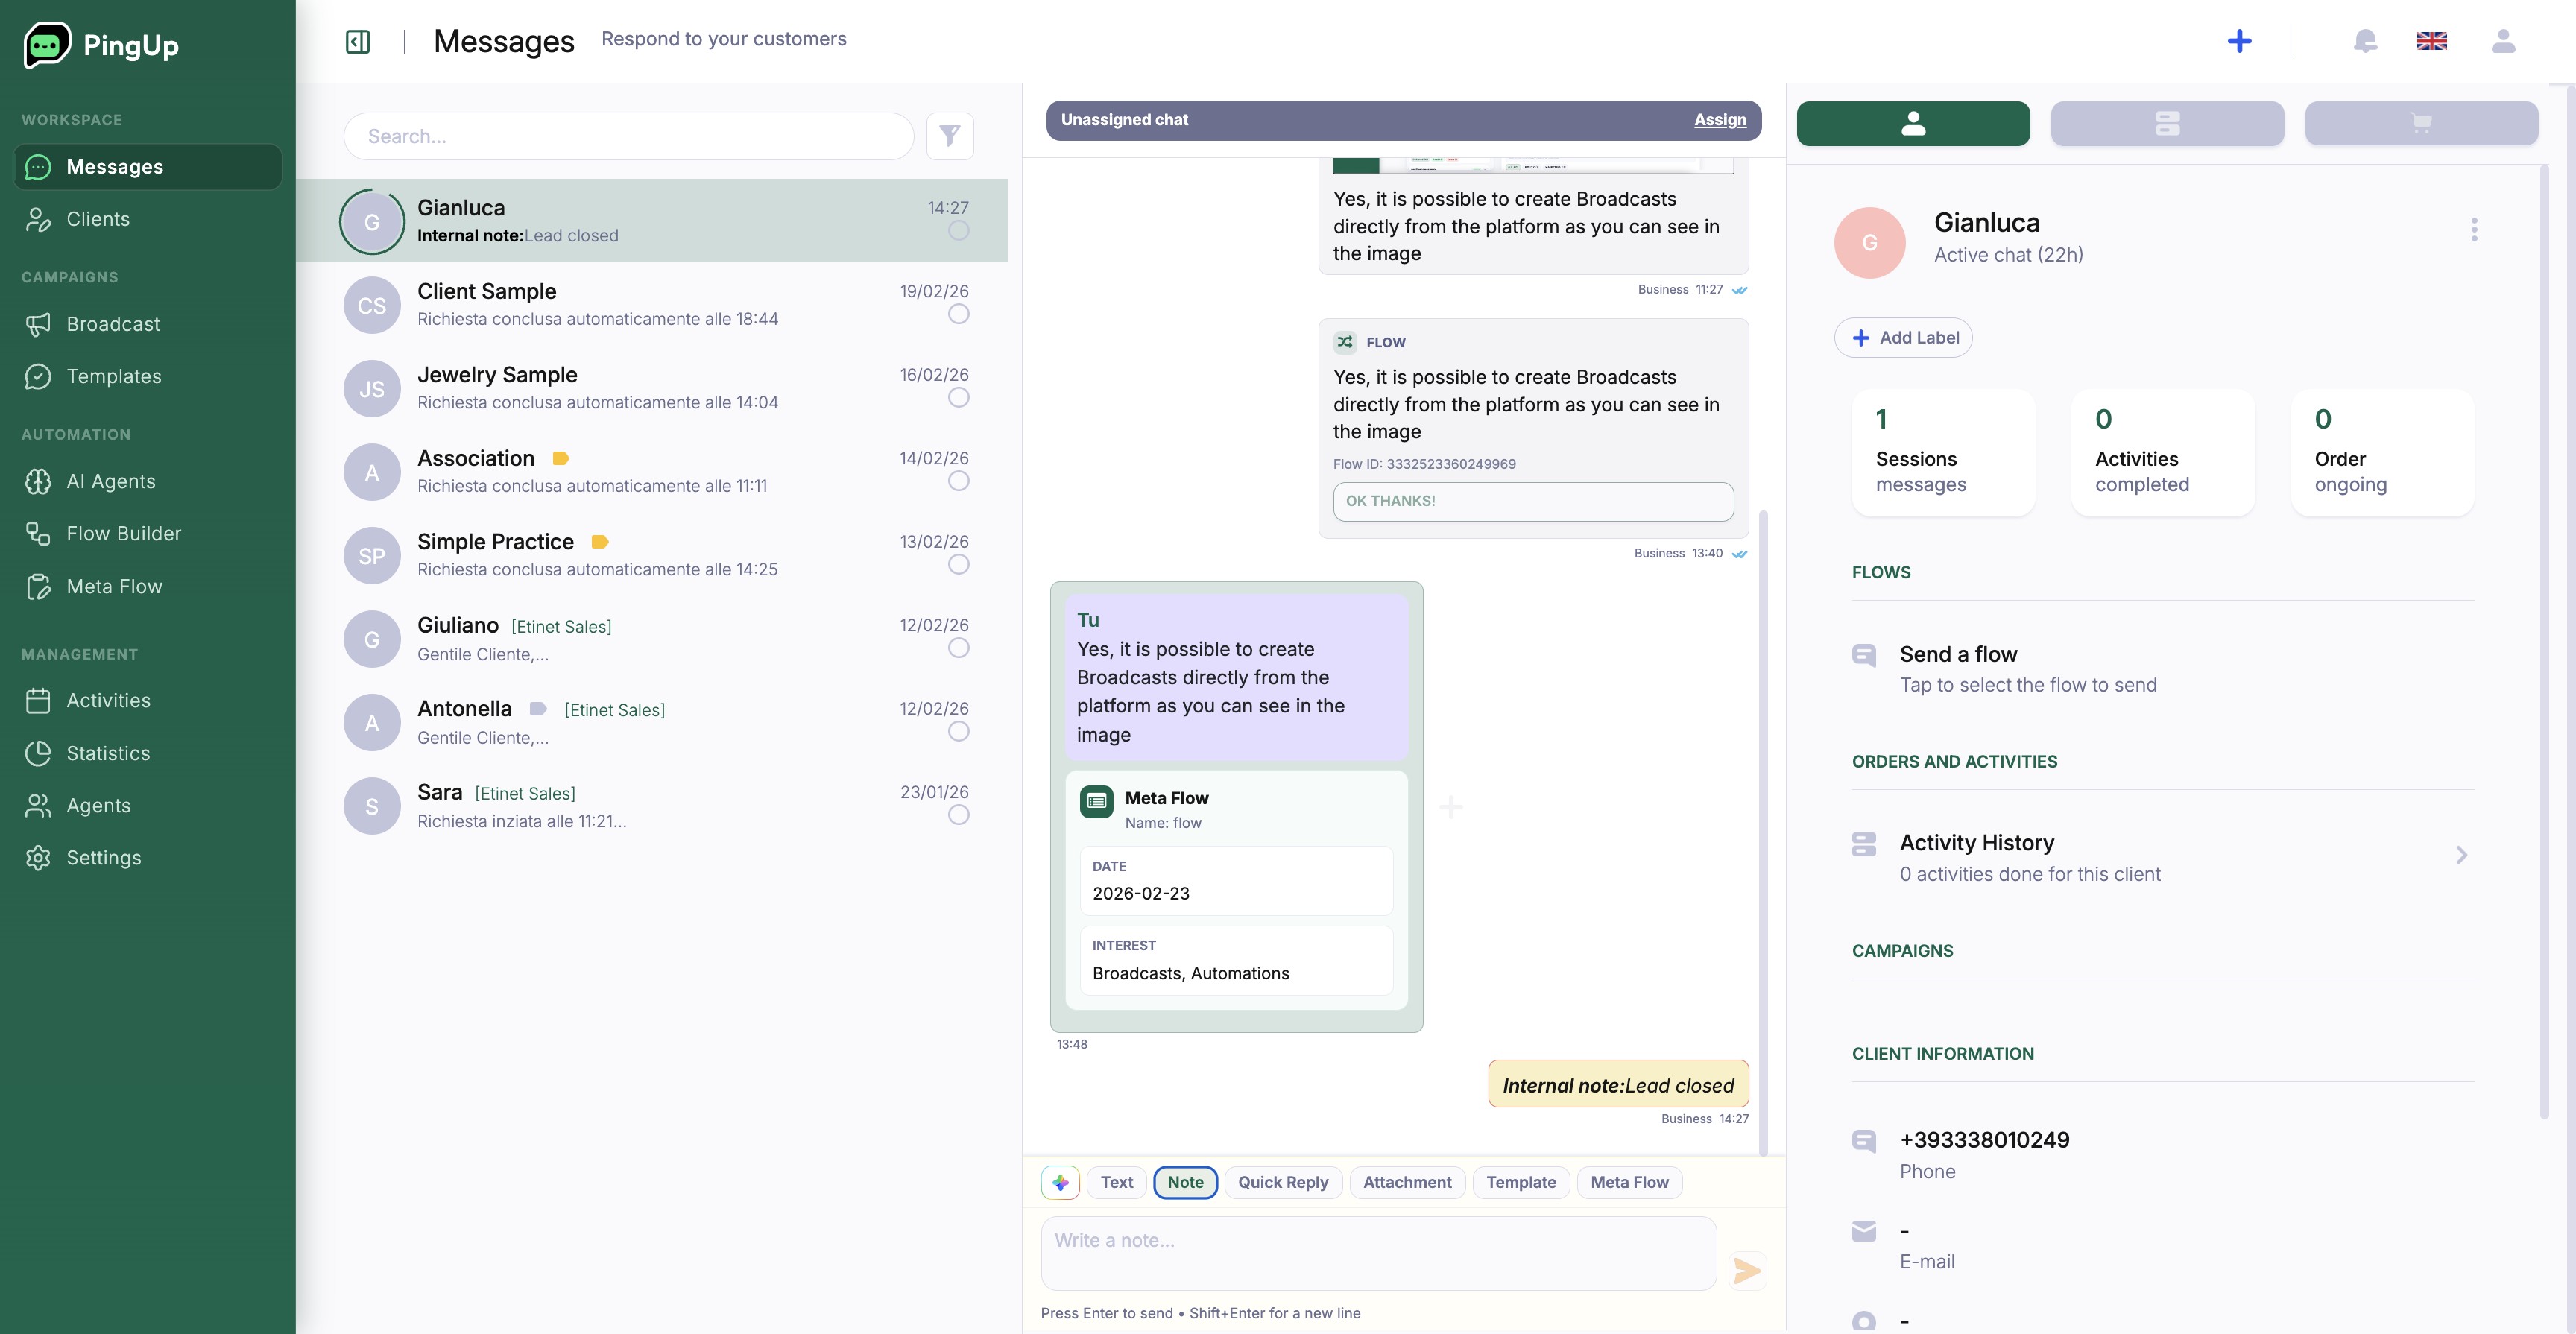This screenshot has height=1334, width=2576.
Task: Open the user profile icon in header
Action: click(2502, 41)
